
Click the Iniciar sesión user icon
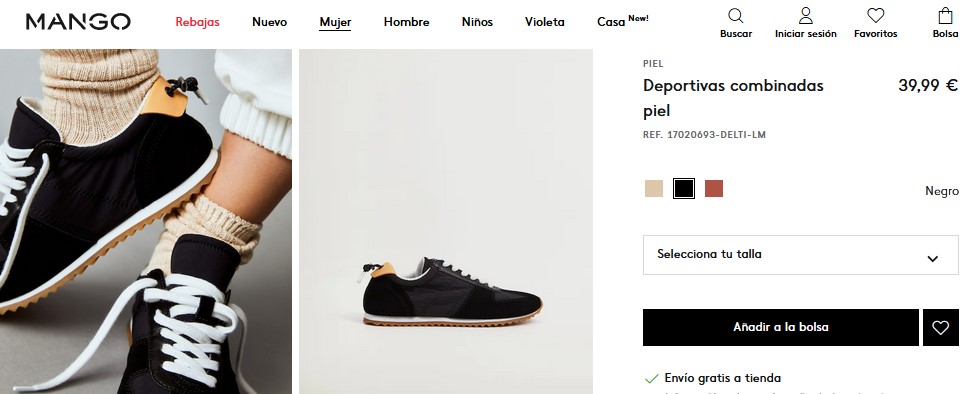806,16
